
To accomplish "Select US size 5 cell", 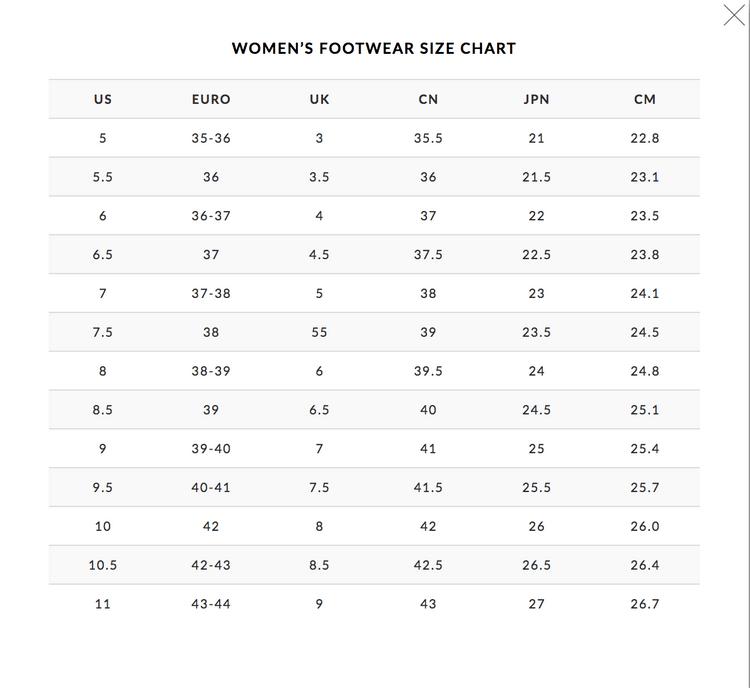I will coord(103,138).
